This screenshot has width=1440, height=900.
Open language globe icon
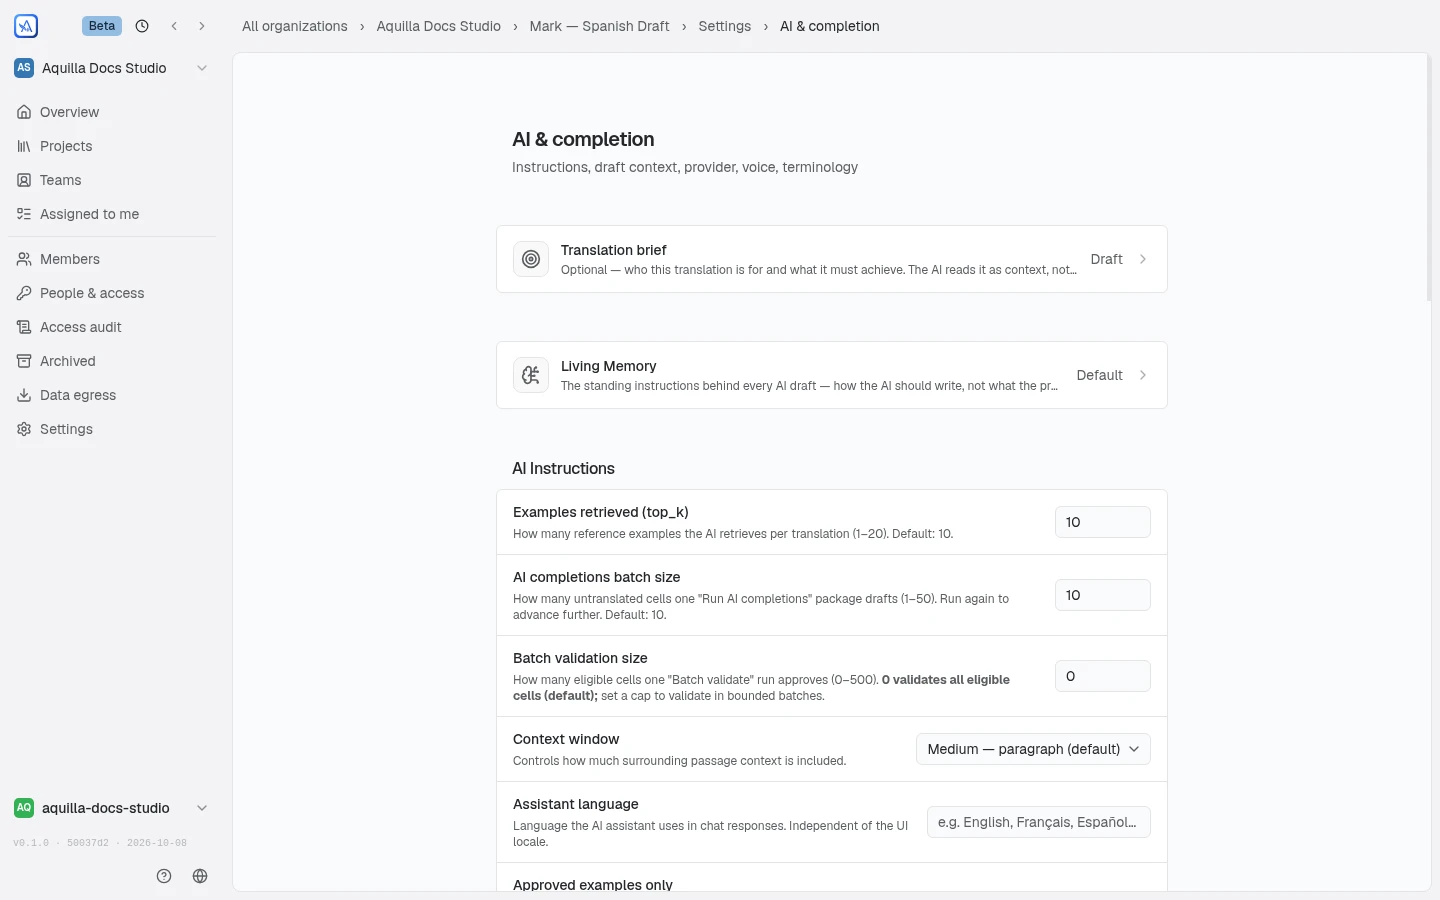coord(200,876)
